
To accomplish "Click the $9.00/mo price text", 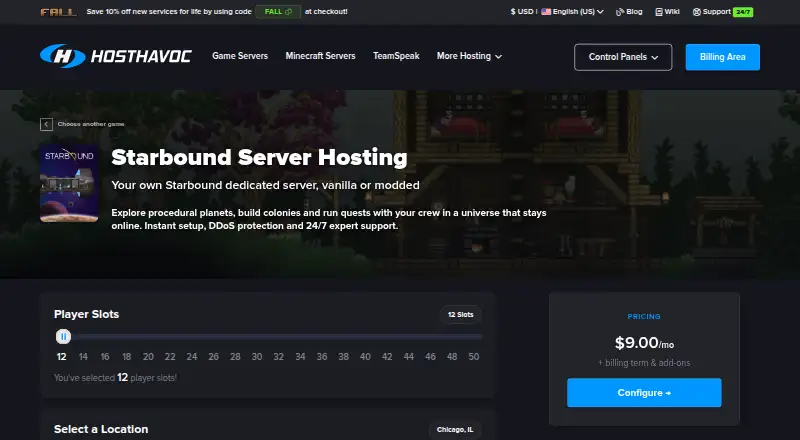I will click(644, 343).
